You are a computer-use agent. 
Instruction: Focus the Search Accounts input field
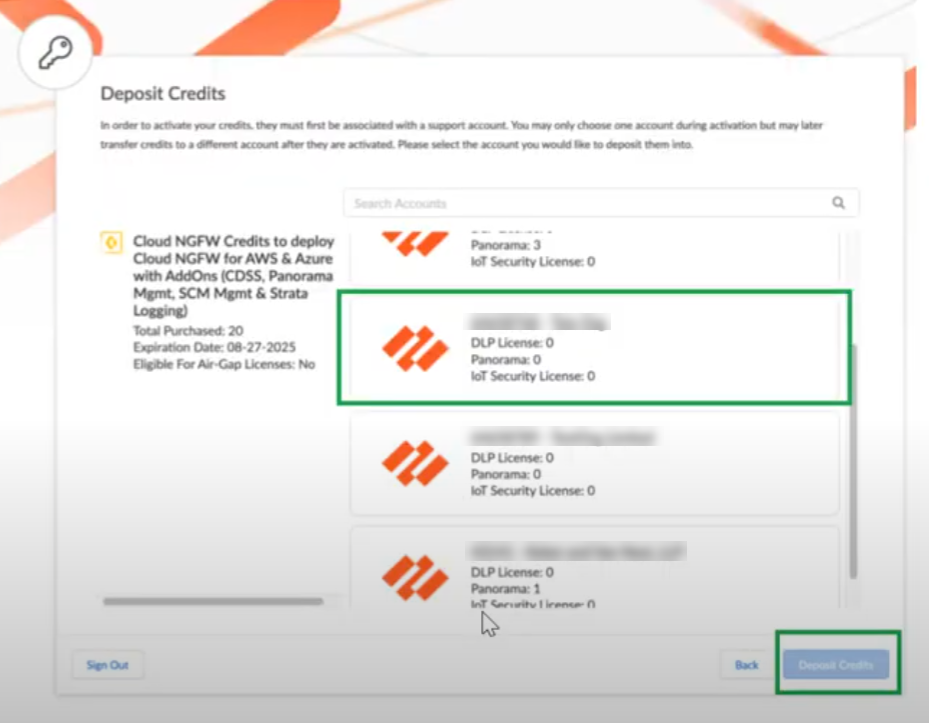[601, 203]
